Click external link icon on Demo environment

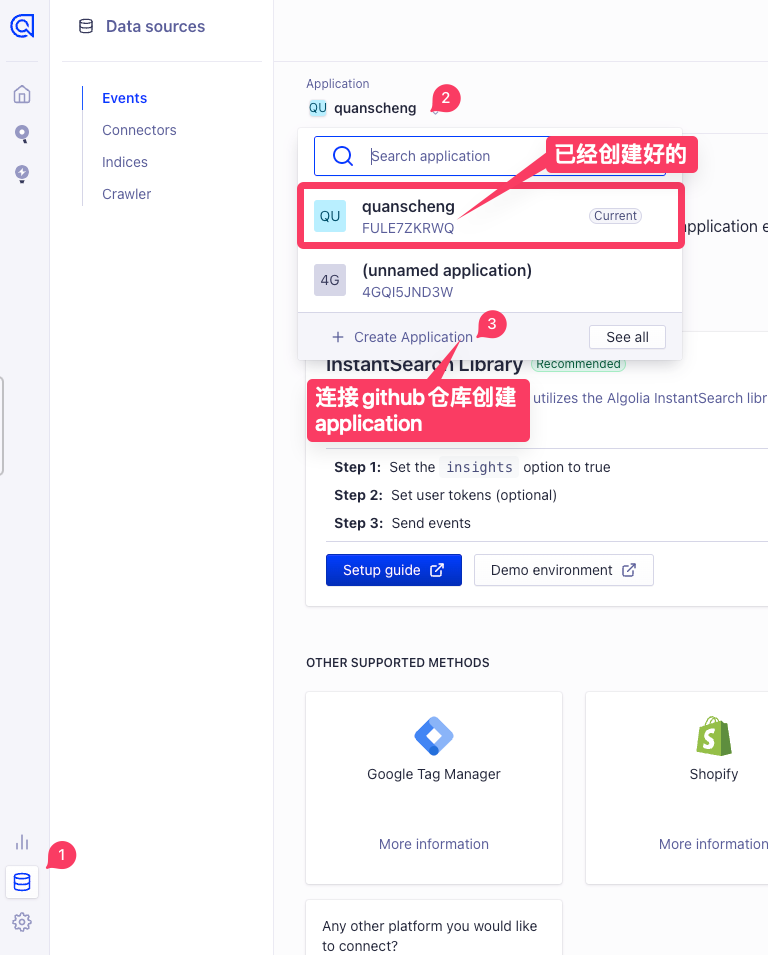coord(629,570)
